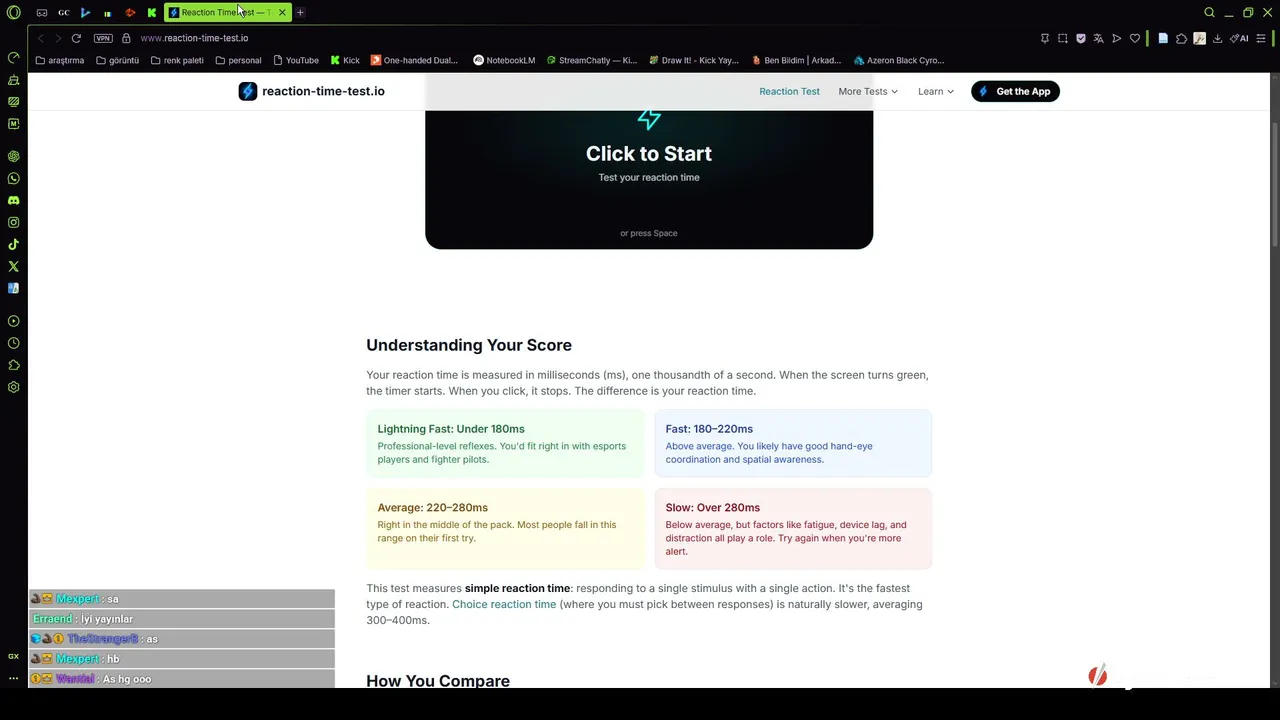The width and height of the screenshot is (1280, 720).
Task: Open the AI assistant toolbar icon
Action: pyautogui.click(x=1239, y=38)
